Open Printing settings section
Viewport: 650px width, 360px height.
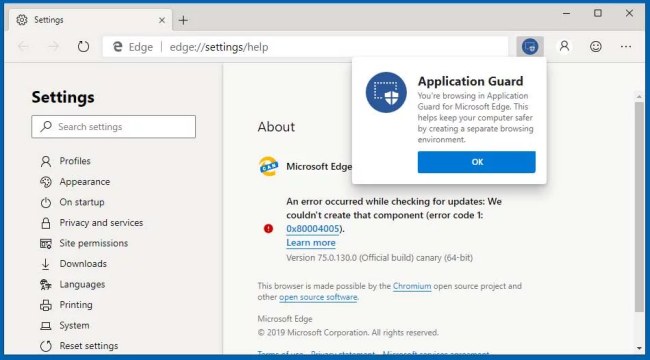[x=76, y=305]
